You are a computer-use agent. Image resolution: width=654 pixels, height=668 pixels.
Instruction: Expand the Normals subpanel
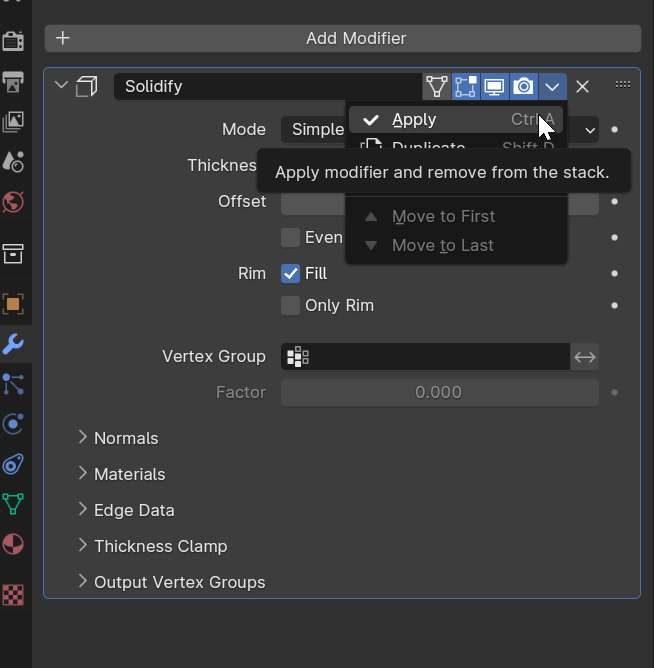click(83, 438)
